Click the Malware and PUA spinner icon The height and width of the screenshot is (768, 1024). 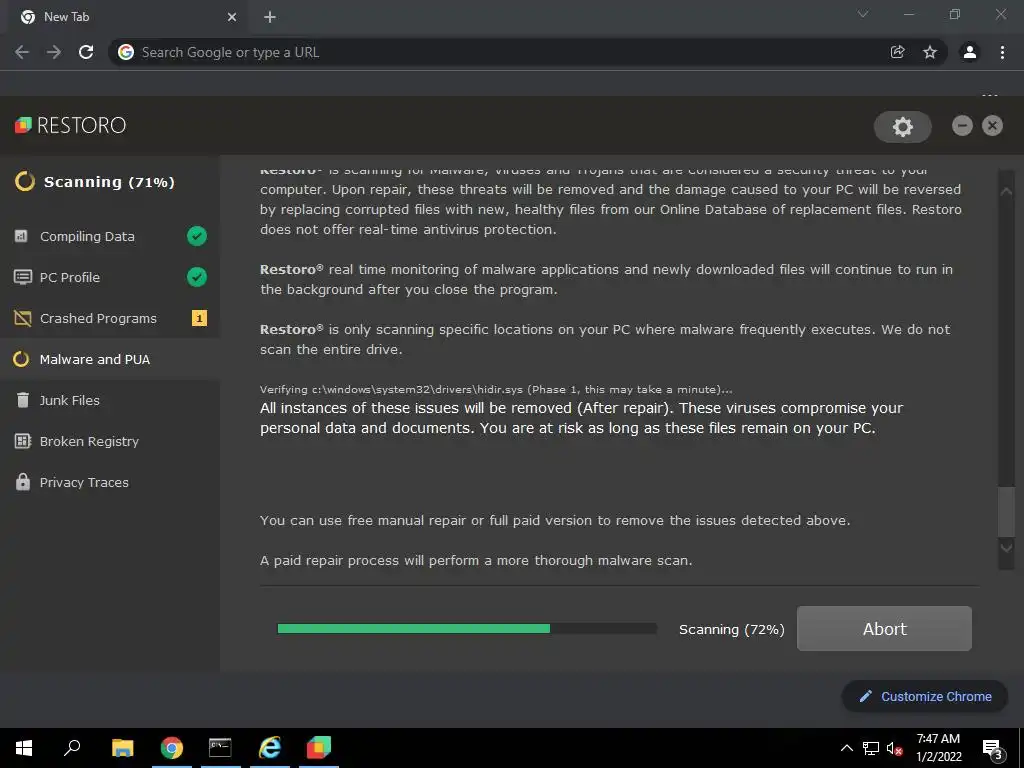[x=22, y=359]
